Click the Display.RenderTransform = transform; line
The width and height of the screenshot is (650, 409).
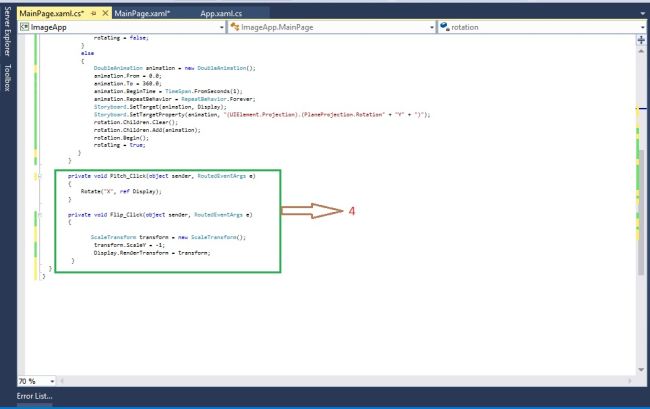click(152, 253)
